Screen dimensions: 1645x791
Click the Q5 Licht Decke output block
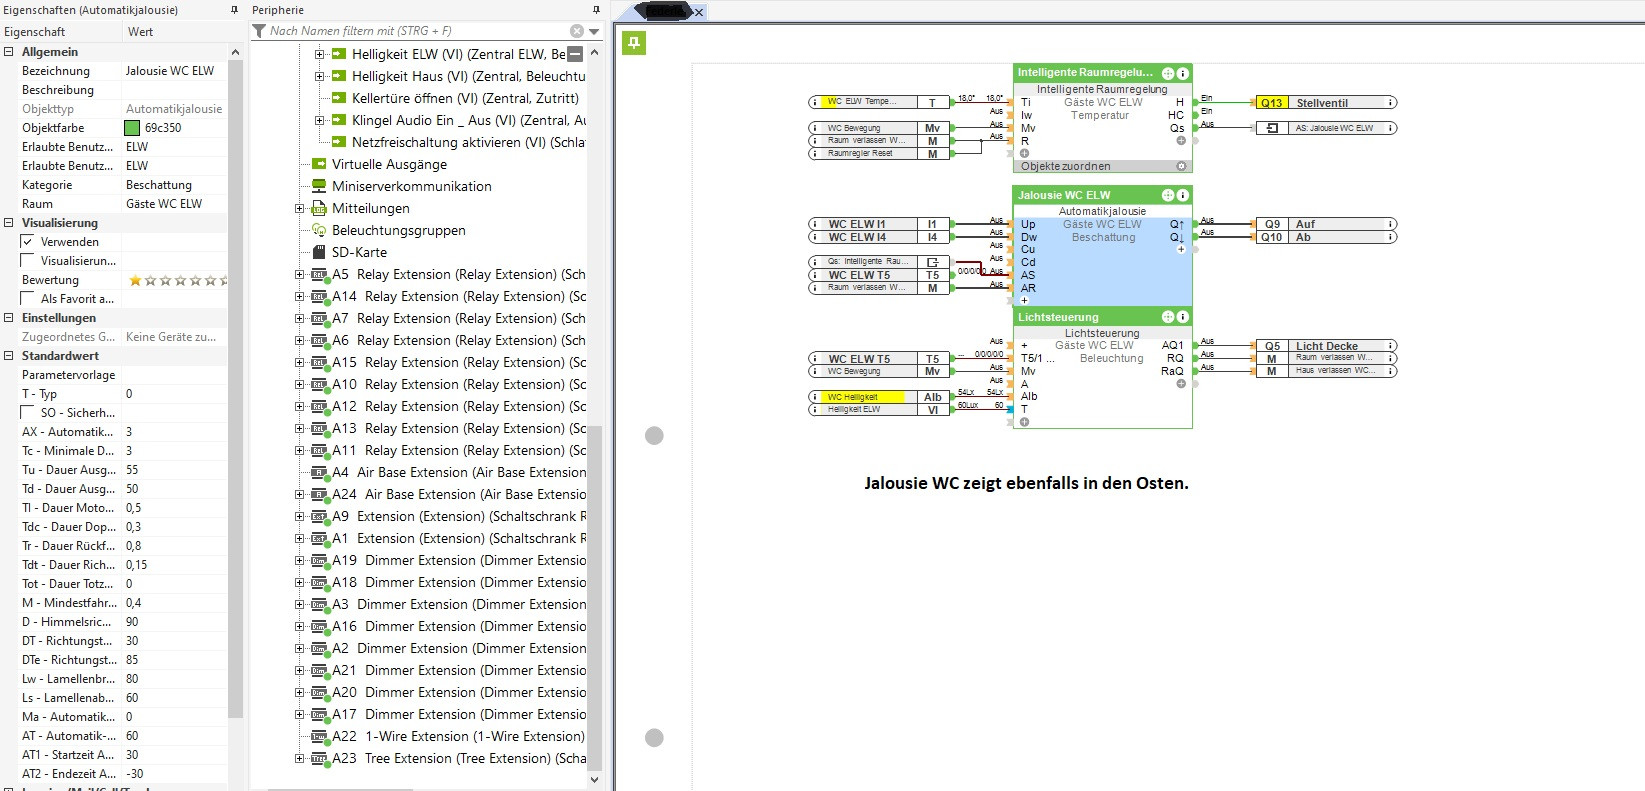click(1326, 346)
